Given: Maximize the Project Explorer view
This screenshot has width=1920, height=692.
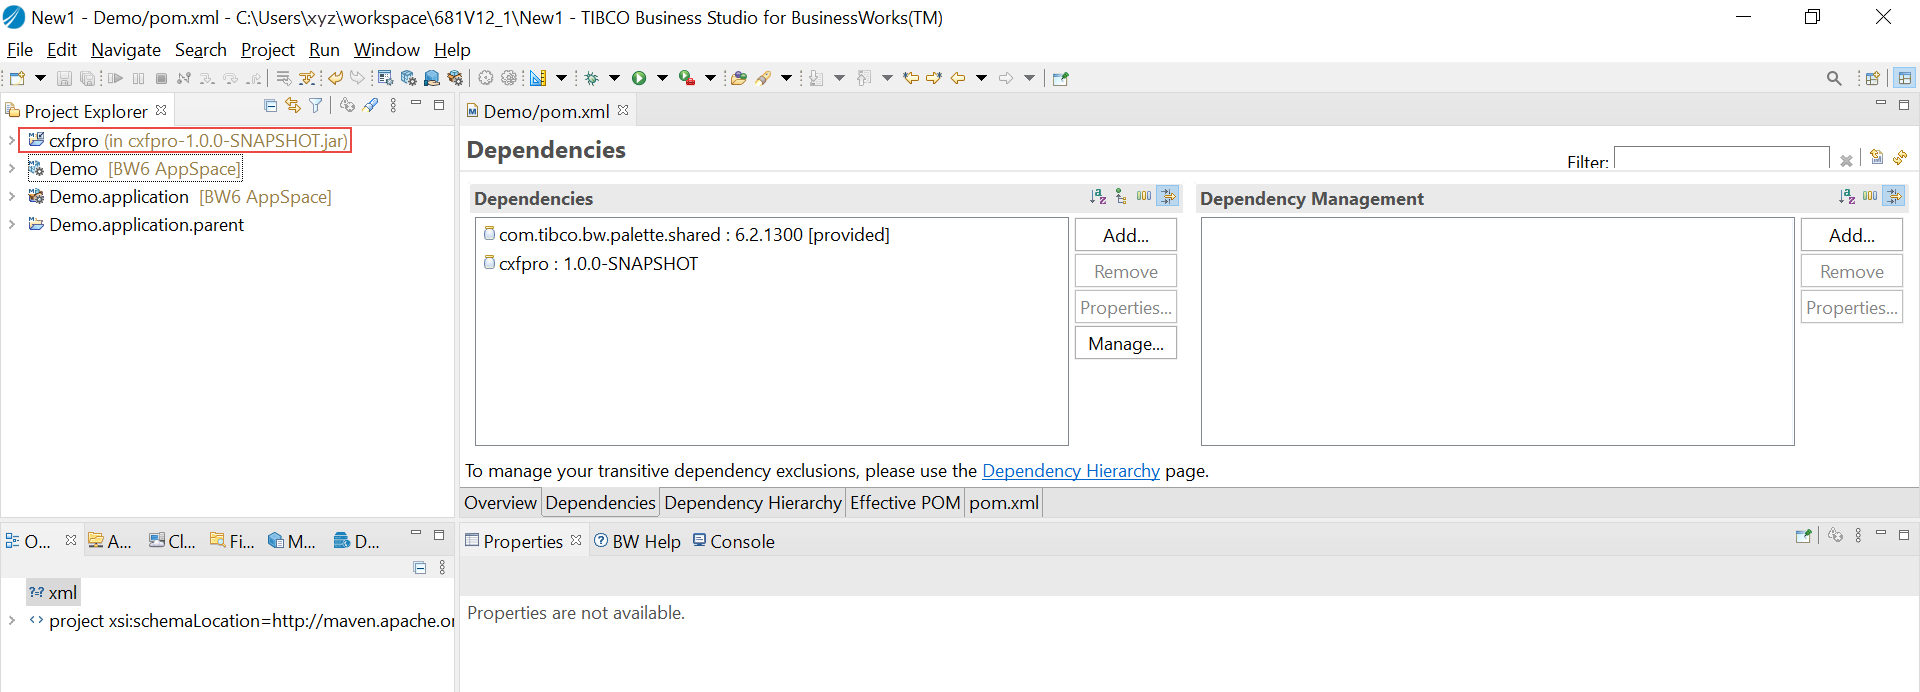Looking at the screenshot, I should [439, 104].
